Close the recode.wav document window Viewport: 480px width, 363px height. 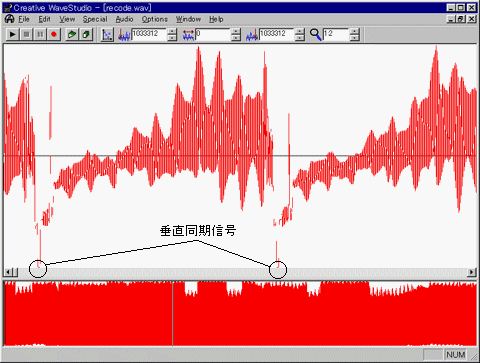[472, 19]
